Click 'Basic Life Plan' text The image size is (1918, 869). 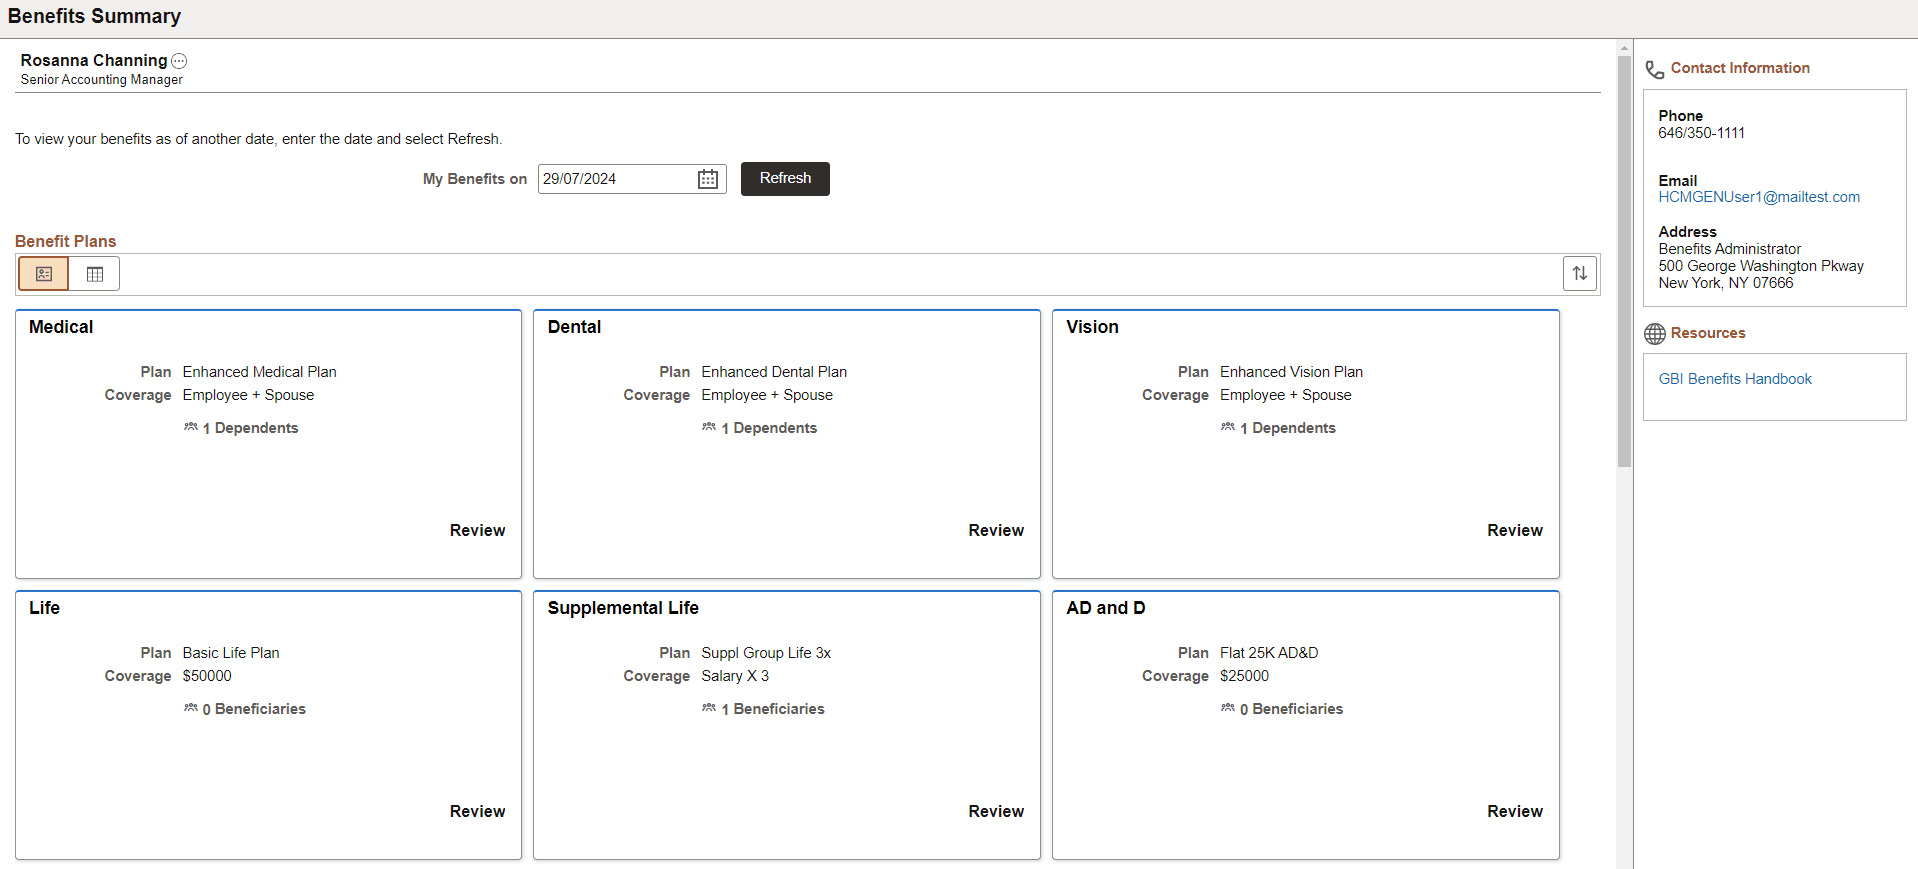pyautogui.click(x=231, y=653)
